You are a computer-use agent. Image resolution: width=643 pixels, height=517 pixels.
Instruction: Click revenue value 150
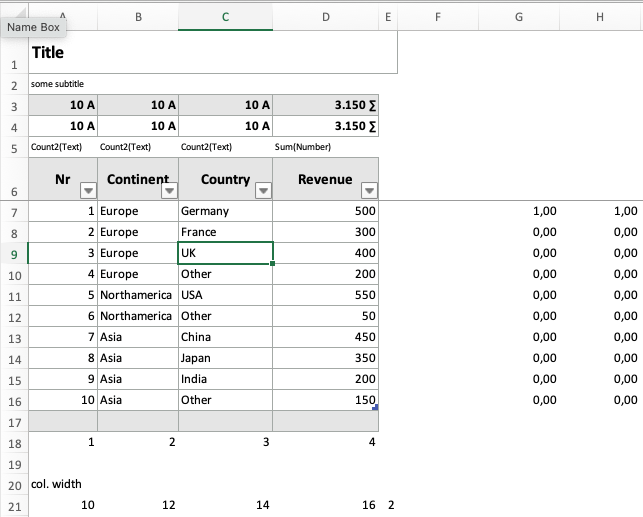(x=326, y=400)
